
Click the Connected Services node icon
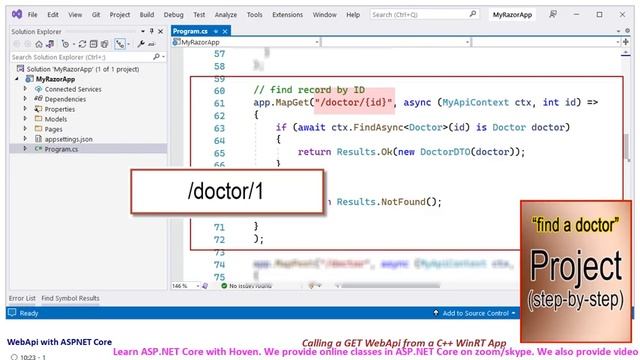(38, 89)
